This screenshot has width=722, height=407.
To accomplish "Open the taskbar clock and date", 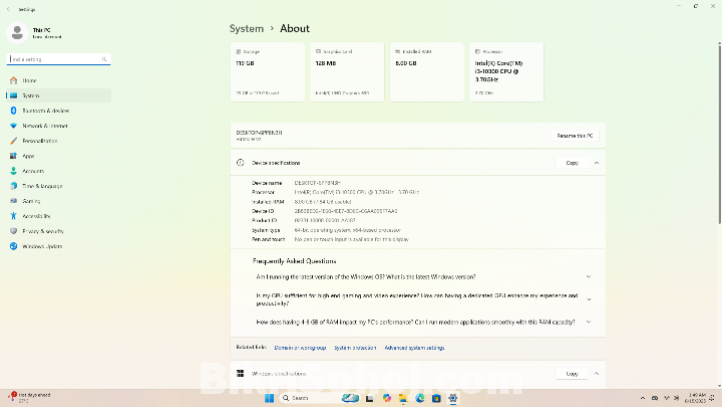I will pos(695,398).
